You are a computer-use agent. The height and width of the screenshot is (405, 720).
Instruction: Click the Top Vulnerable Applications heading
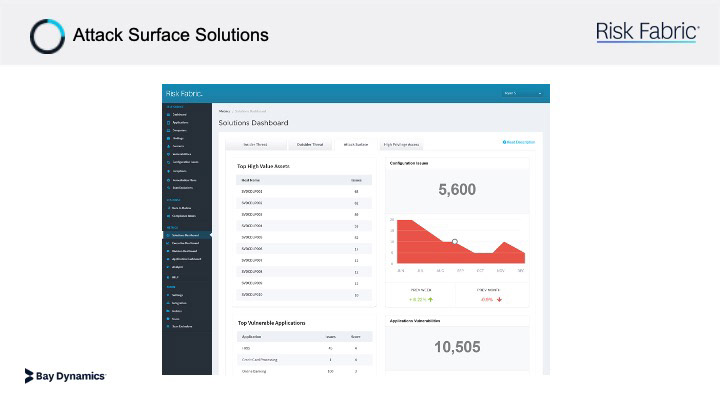pyautogui.click(x=271, y=323)
